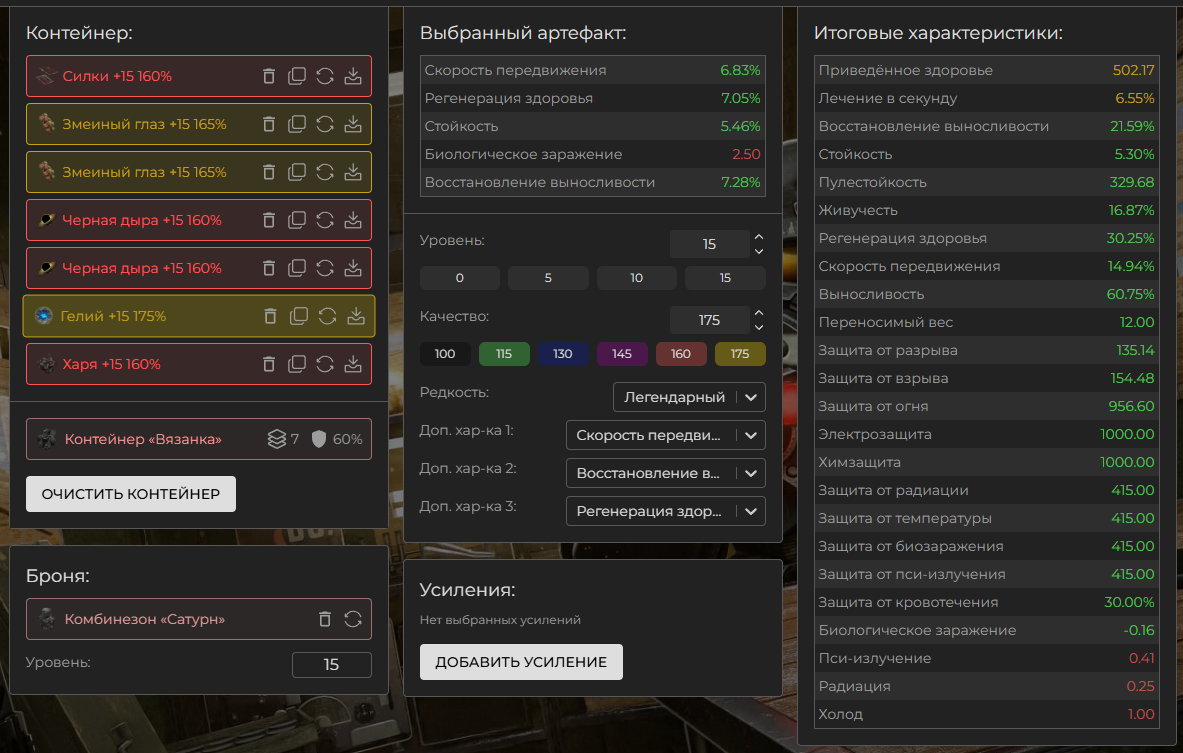The width and height of the screenshot is (1183, 753).
Task: Delete the Силки +15 160% artifact
Action: pyautogui.click(x=269, y=76)
